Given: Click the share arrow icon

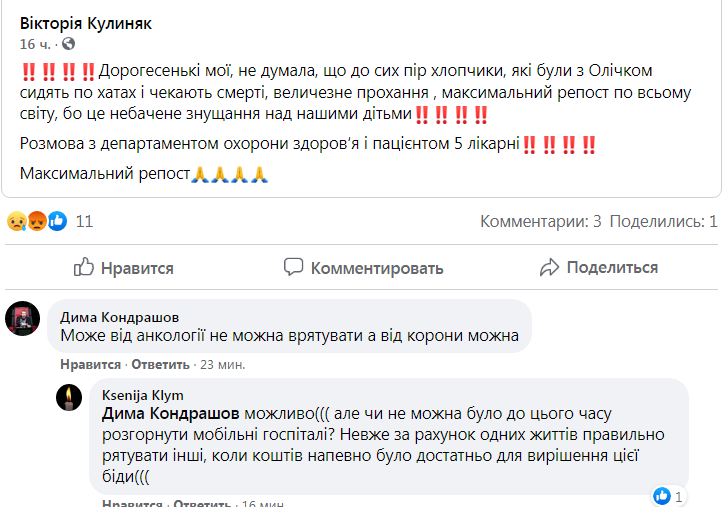Looking at the screenshot, I should [549, 268].
